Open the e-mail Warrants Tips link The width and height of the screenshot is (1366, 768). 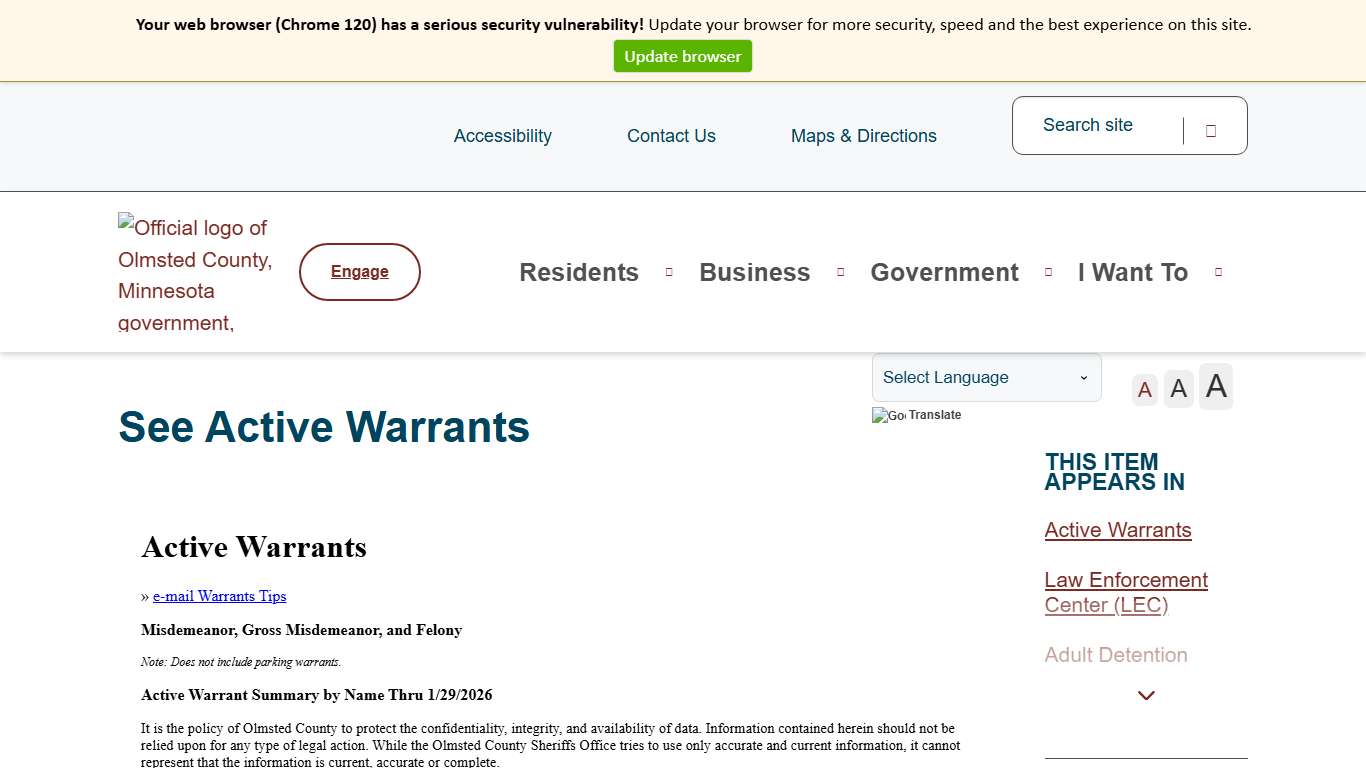218,596
